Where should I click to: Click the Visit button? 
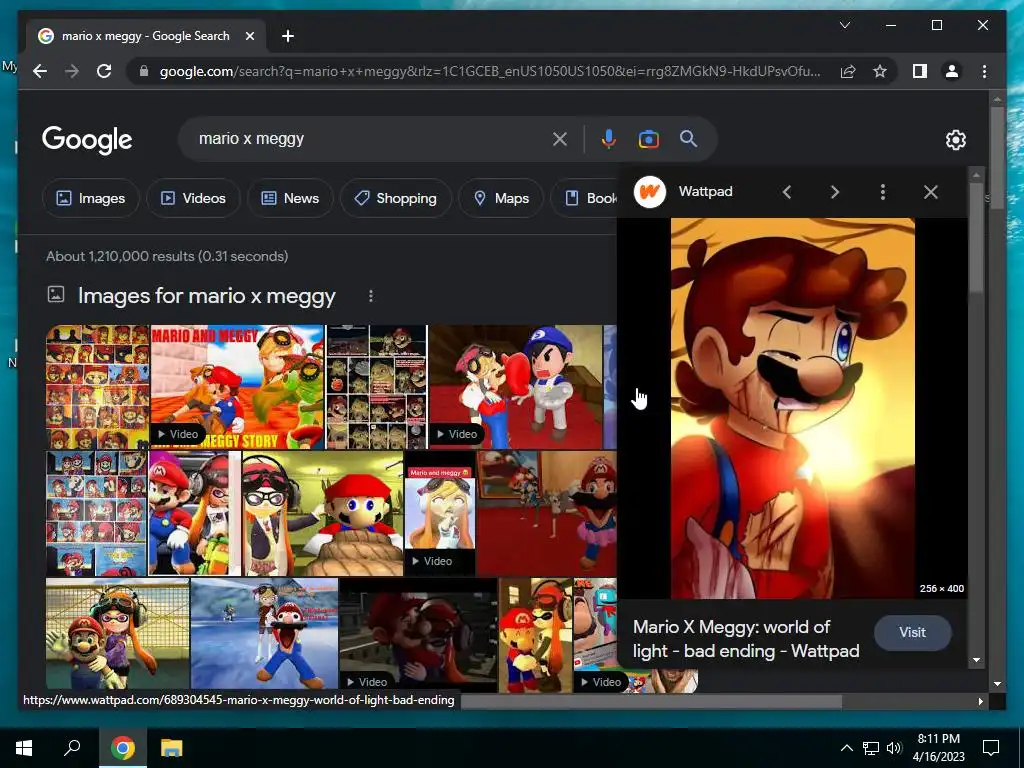pos(912,632)
